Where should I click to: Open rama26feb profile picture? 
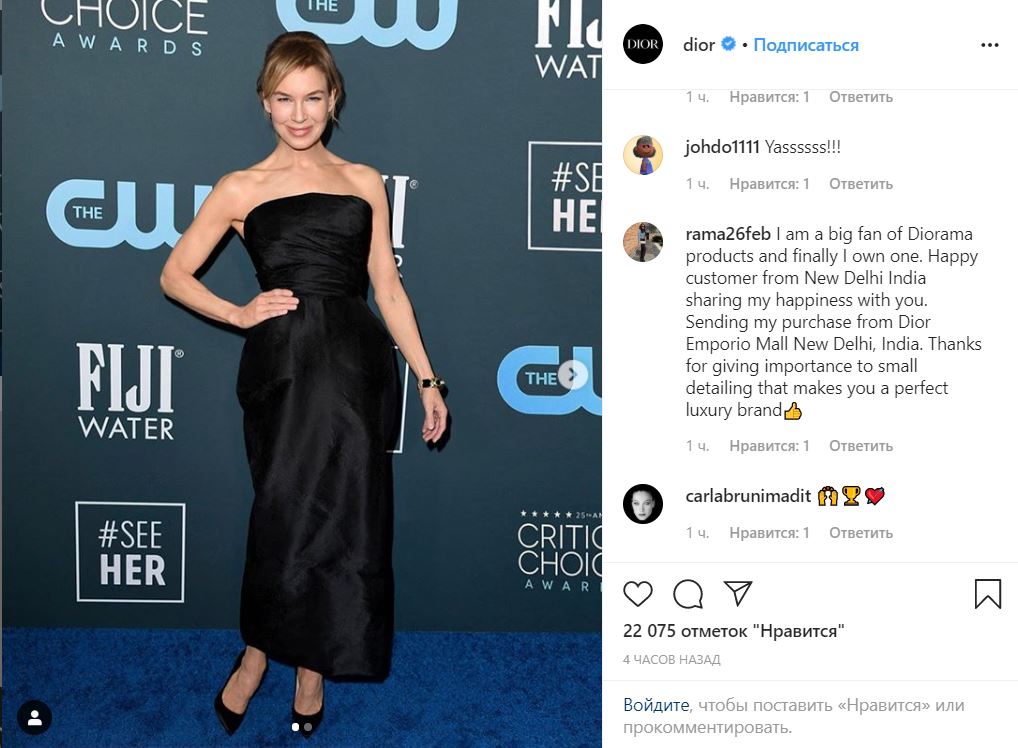[643, 242]
